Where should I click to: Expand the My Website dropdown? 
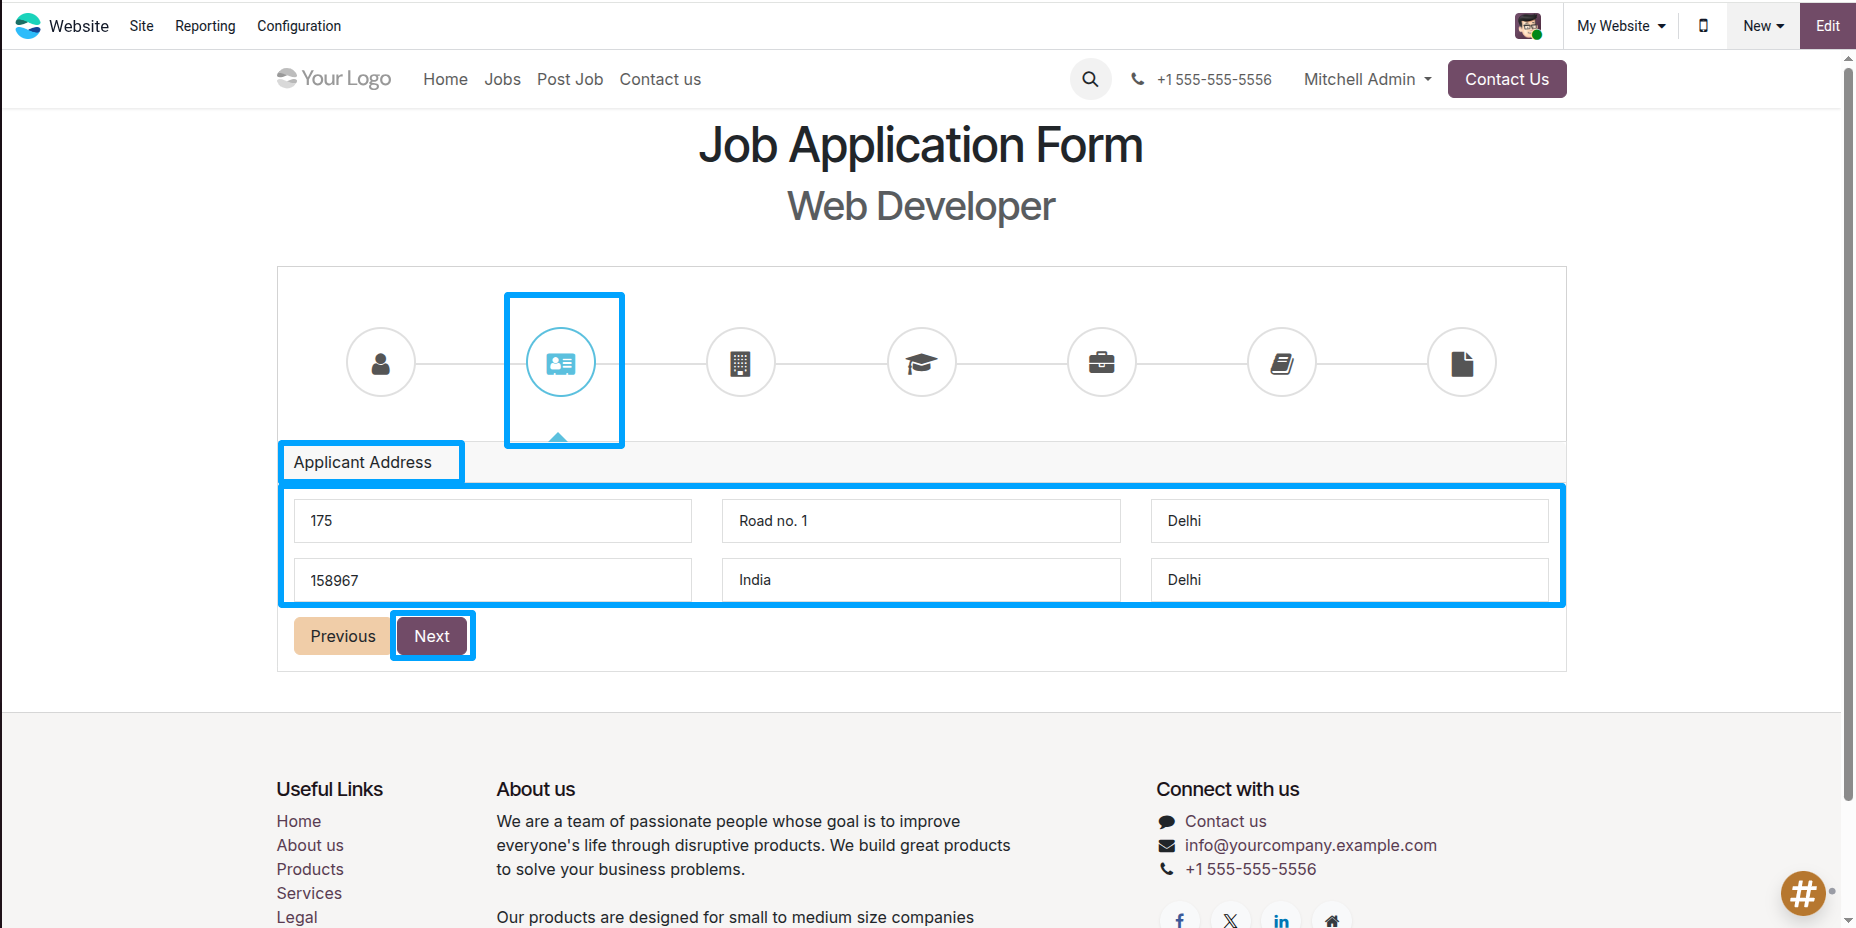point(1620,25)
